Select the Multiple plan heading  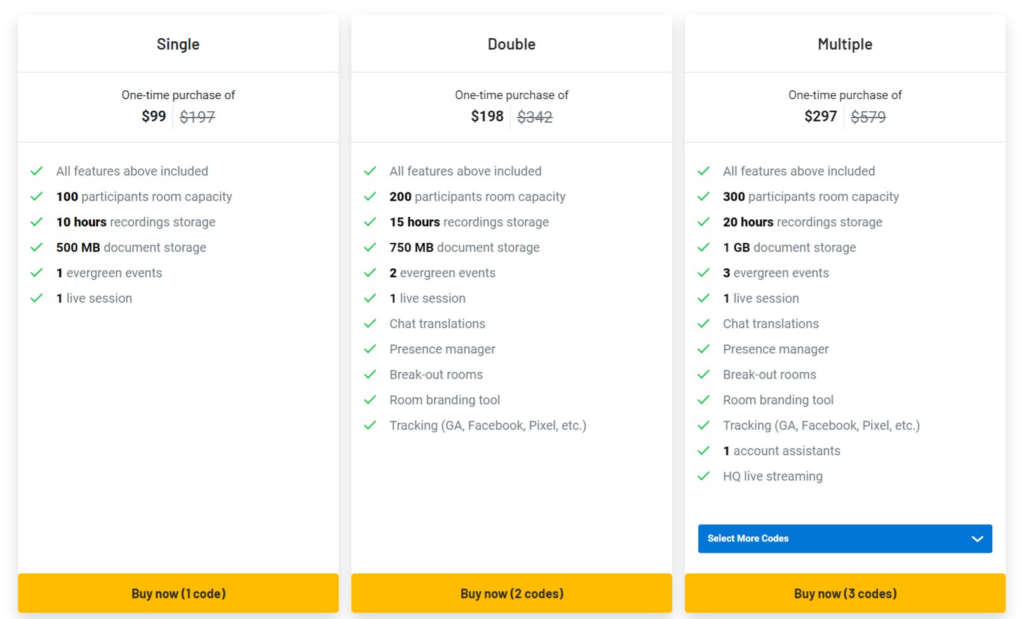[844, 44]
